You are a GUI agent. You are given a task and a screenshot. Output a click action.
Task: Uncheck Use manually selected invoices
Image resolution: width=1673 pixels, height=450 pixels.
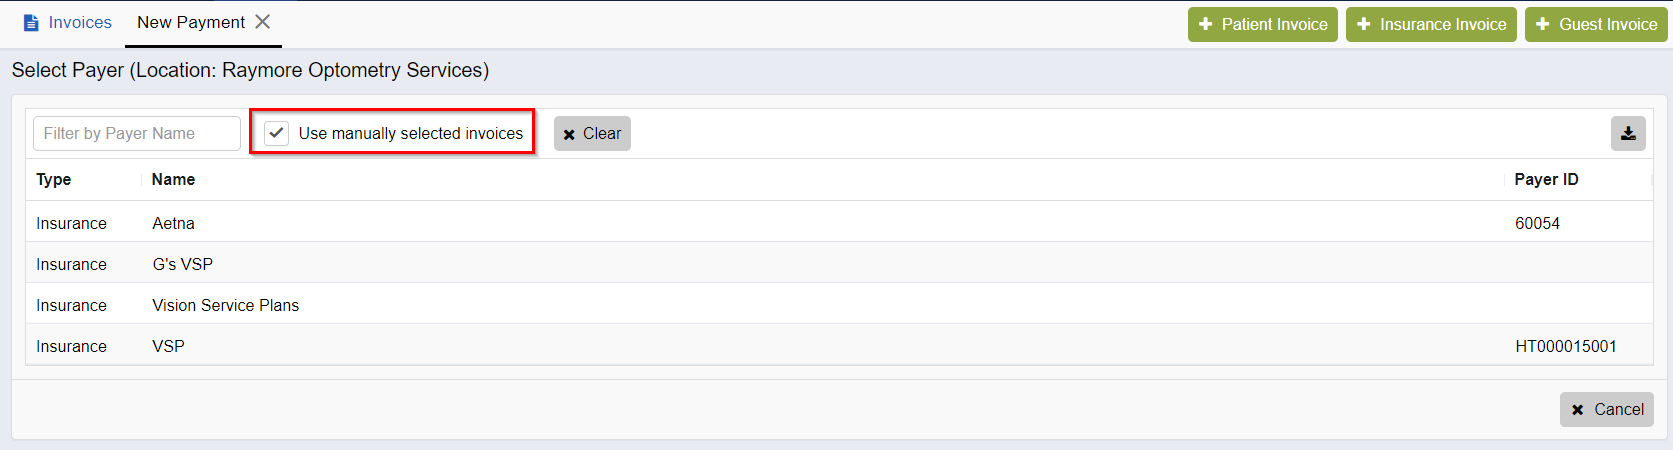click(x=276, y=133)
